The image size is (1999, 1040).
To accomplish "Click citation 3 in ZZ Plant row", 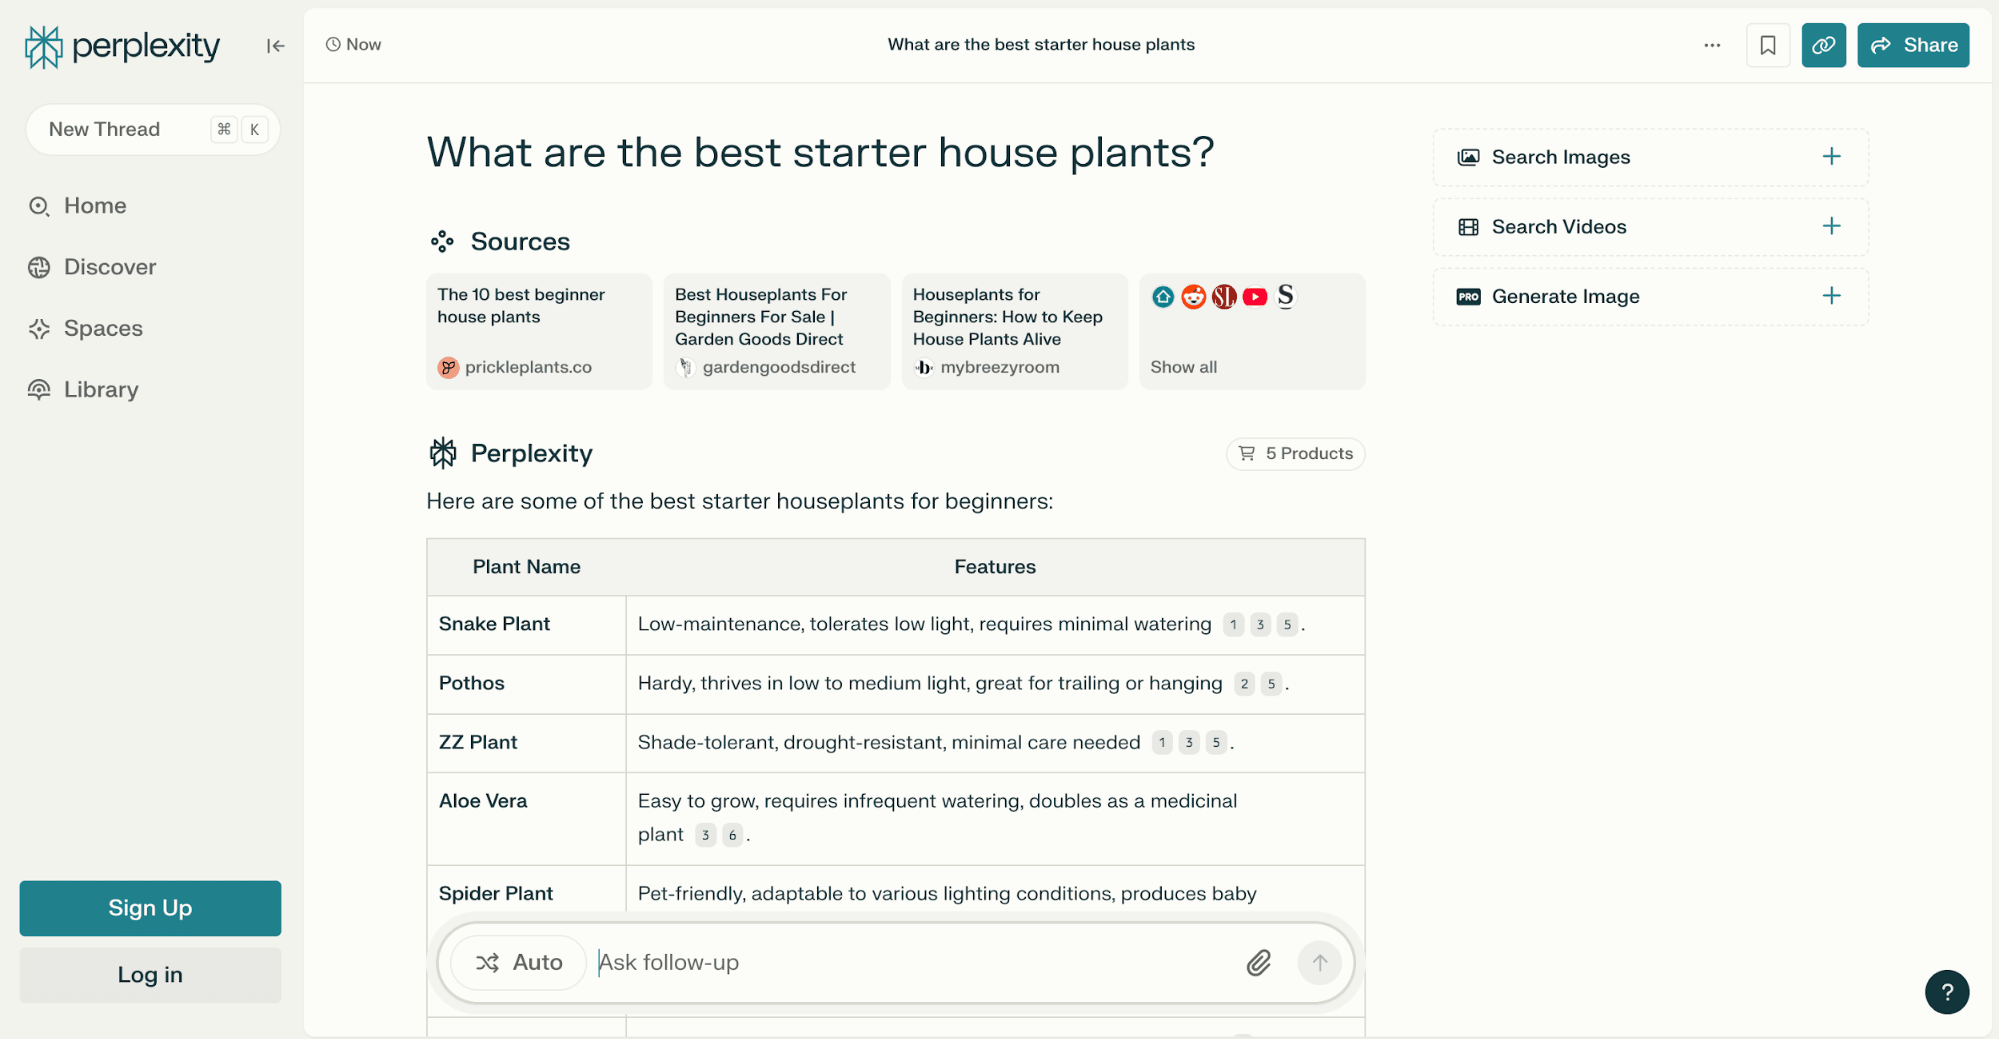I will [1189, 743].
